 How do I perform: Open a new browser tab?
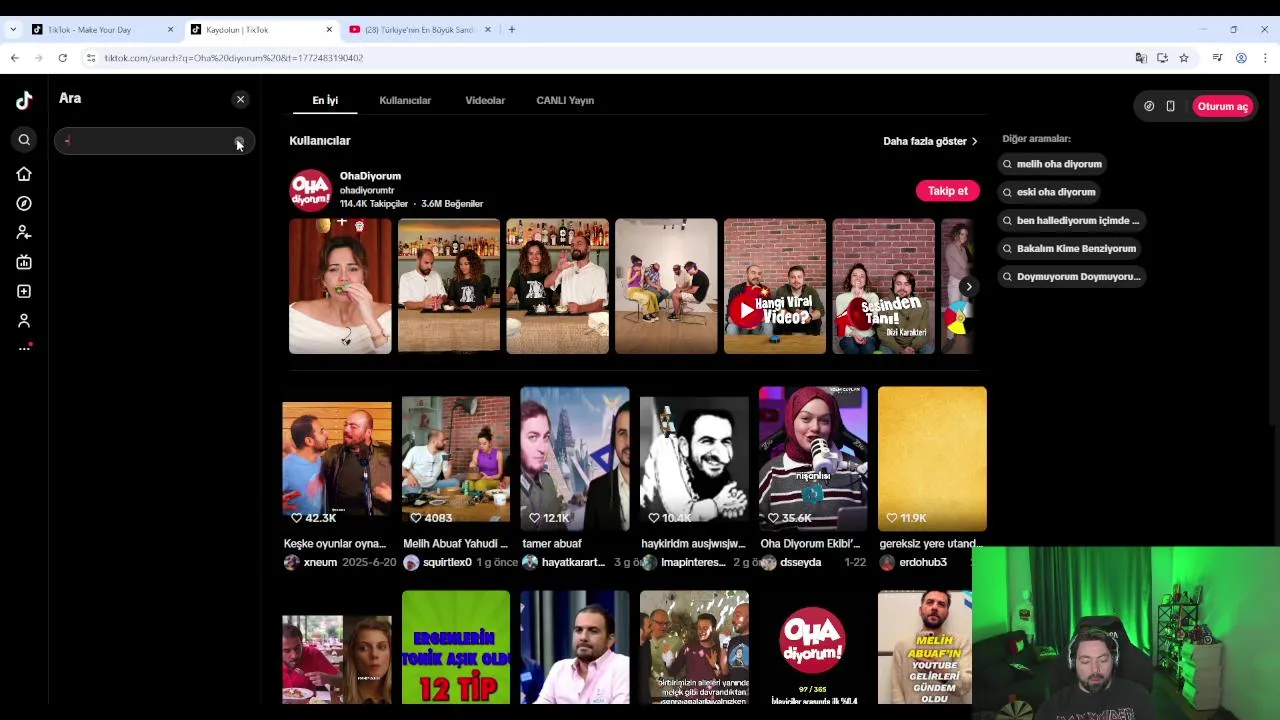pos(512,30)
